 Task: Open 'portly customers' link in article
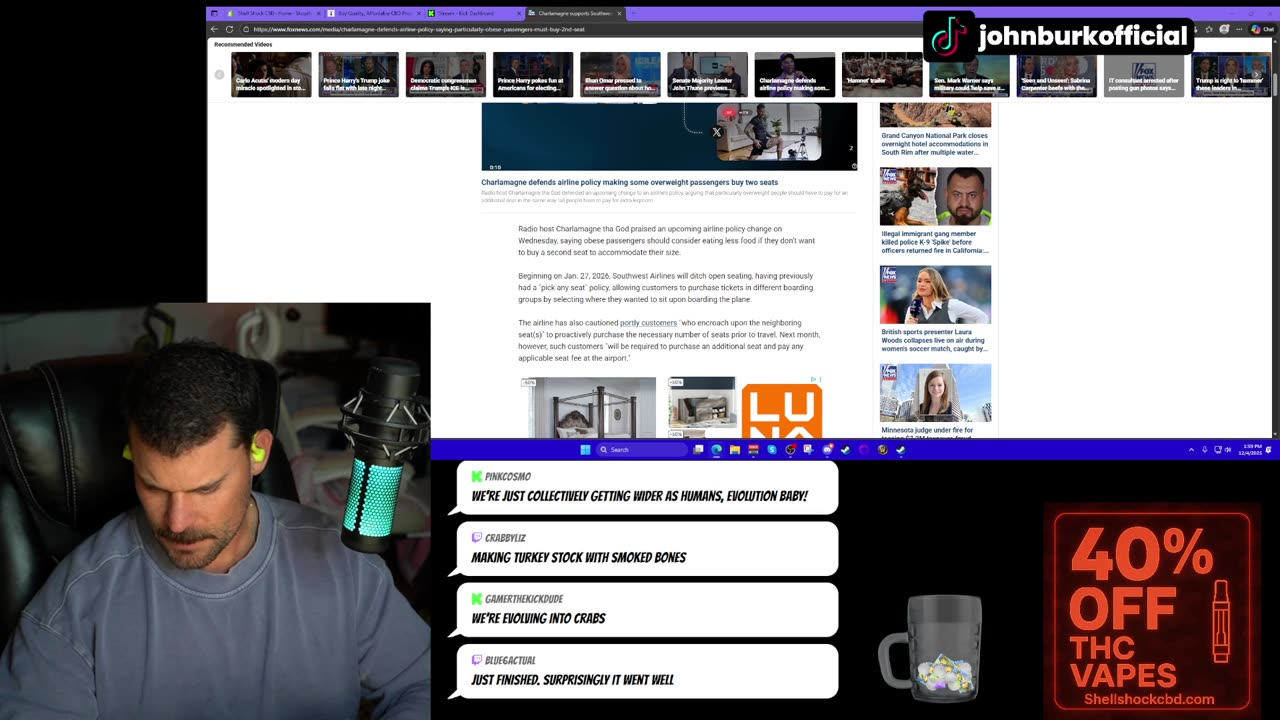point(648,323)
